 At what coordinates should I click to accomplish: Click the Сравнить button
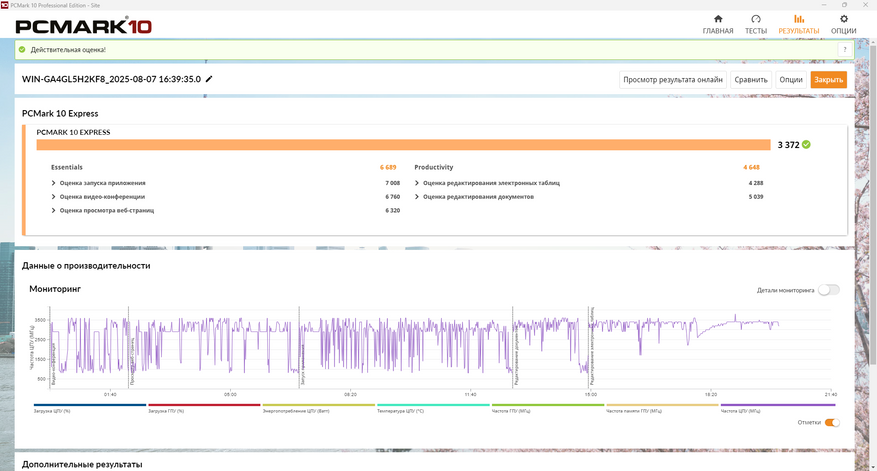click(x=751, y=80)
